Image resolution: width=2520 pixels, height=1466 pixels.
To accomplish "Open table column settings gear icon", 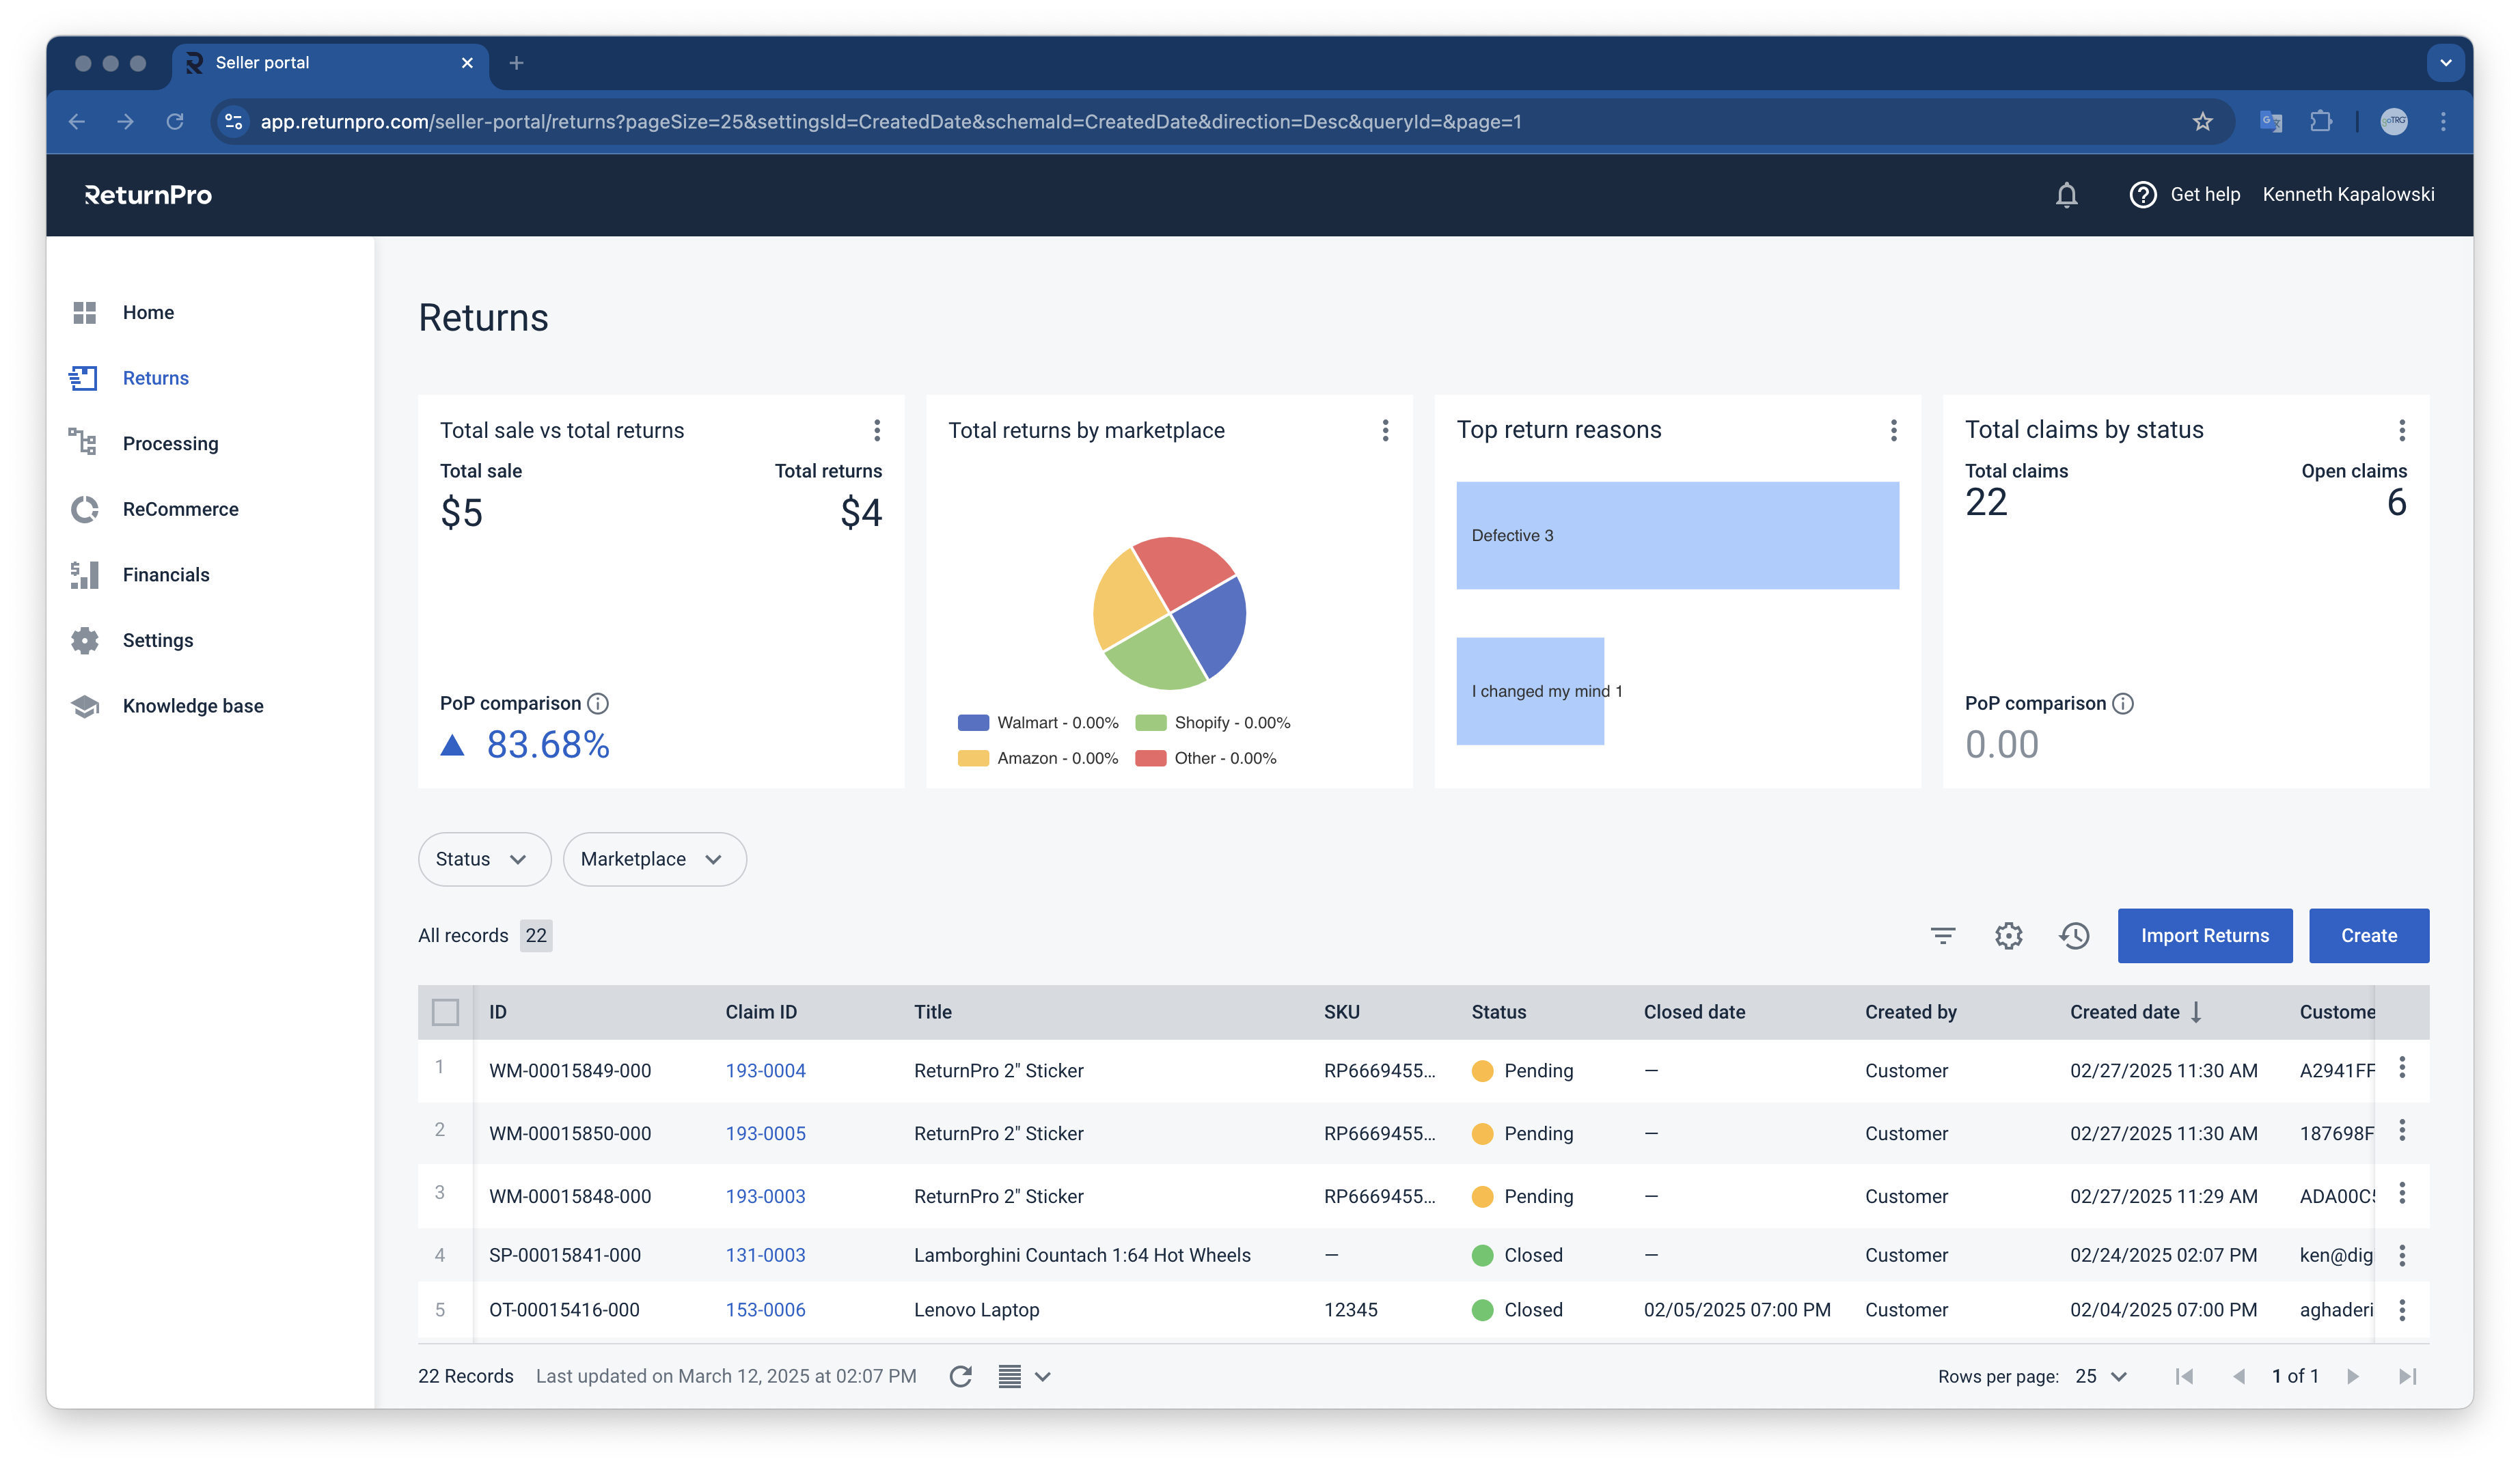I will click(x=2008, y=936).
